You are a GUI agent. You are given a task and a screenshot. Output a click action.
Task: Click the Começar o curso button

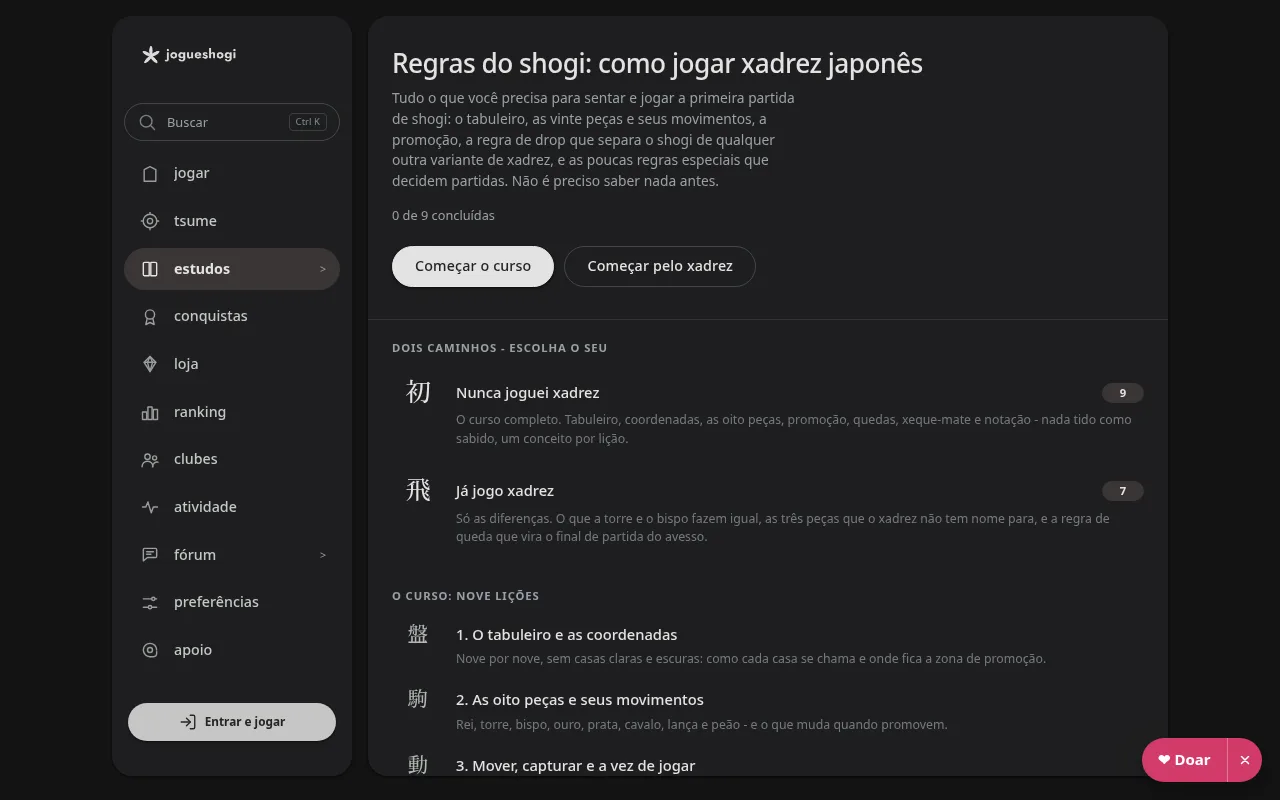[x=473, y=266]
